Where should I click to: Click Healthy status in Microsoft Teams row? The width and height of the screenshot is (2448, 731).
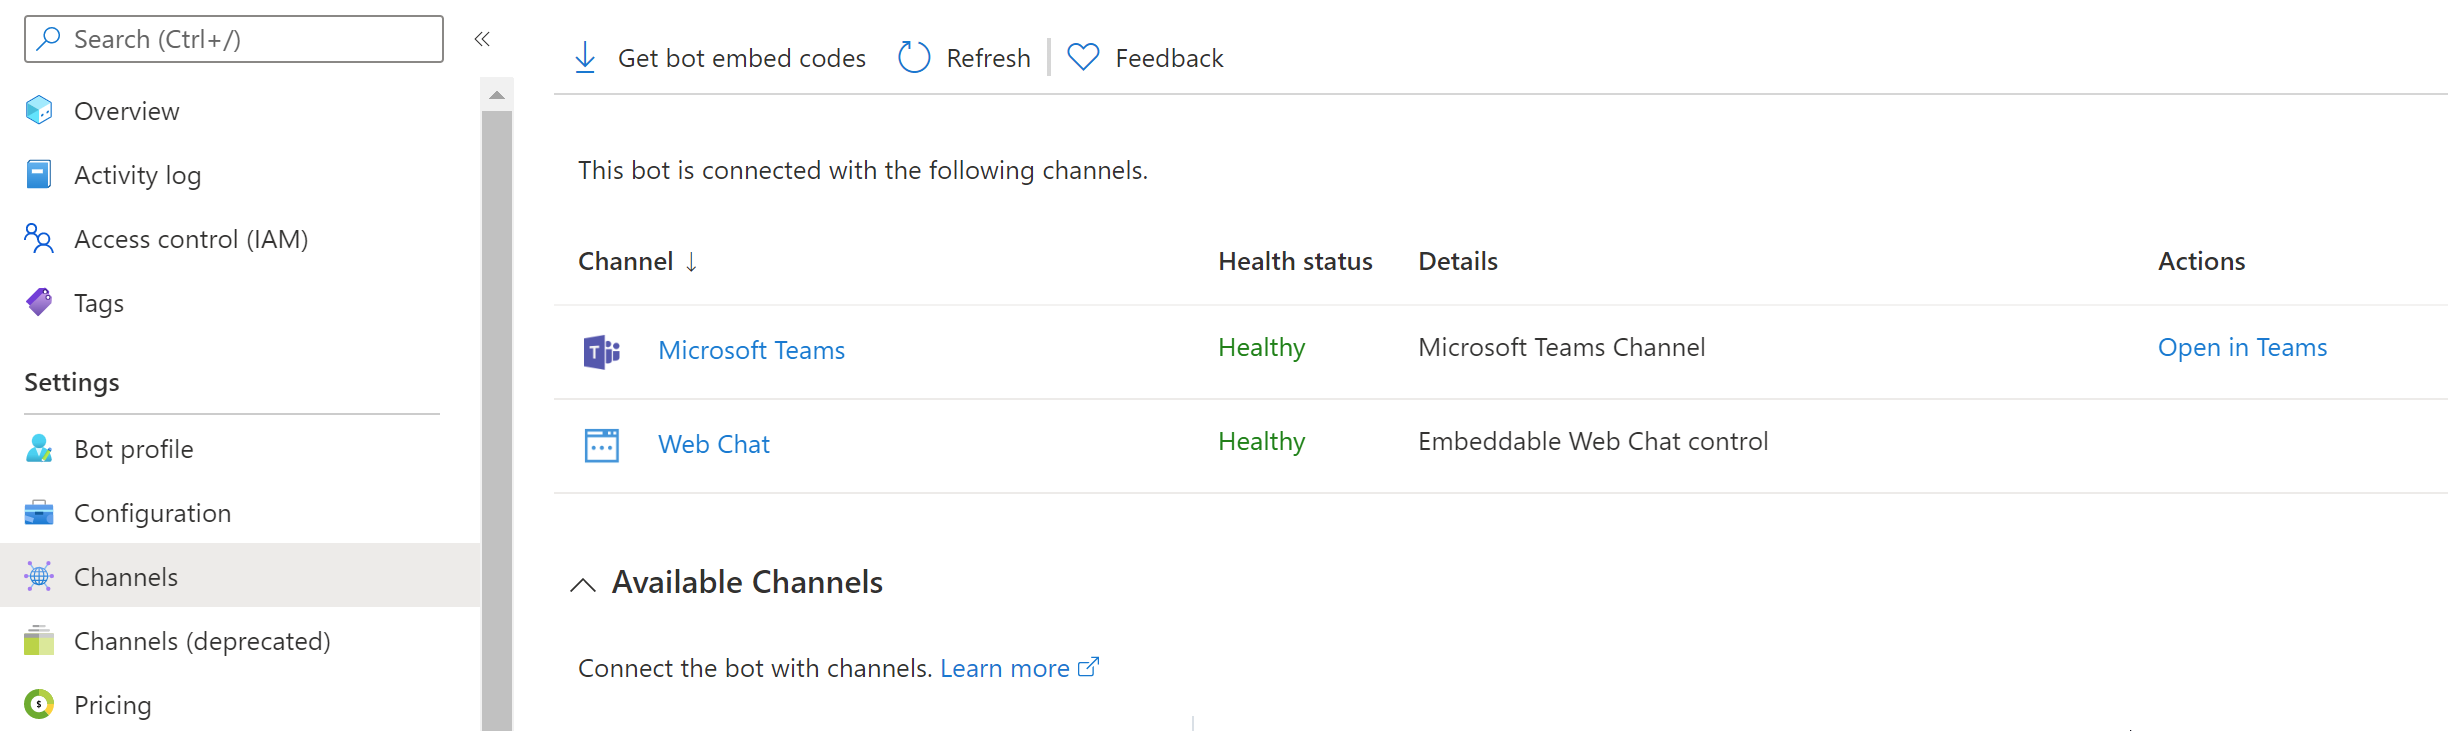tap(1261, 347)
